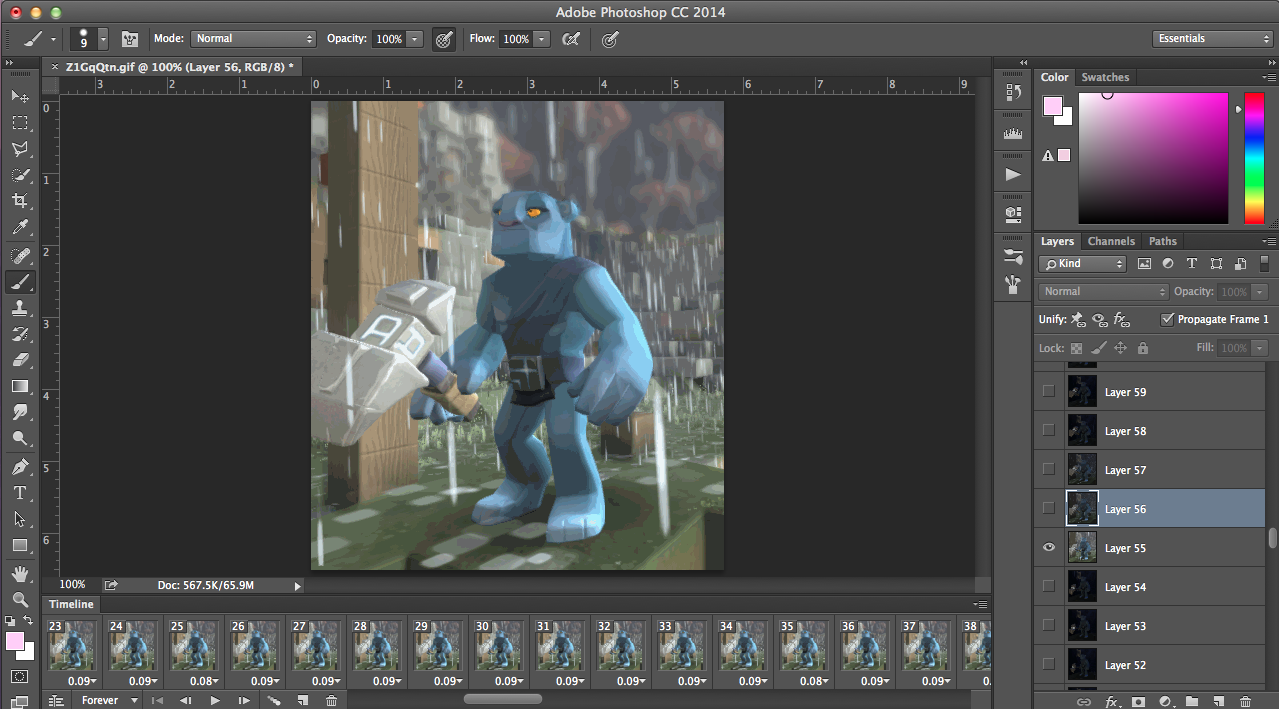Toggle Quick Mask mode
Image resolution: width=1279 pixels, height=709 pixels.
[x=20, y=677]
